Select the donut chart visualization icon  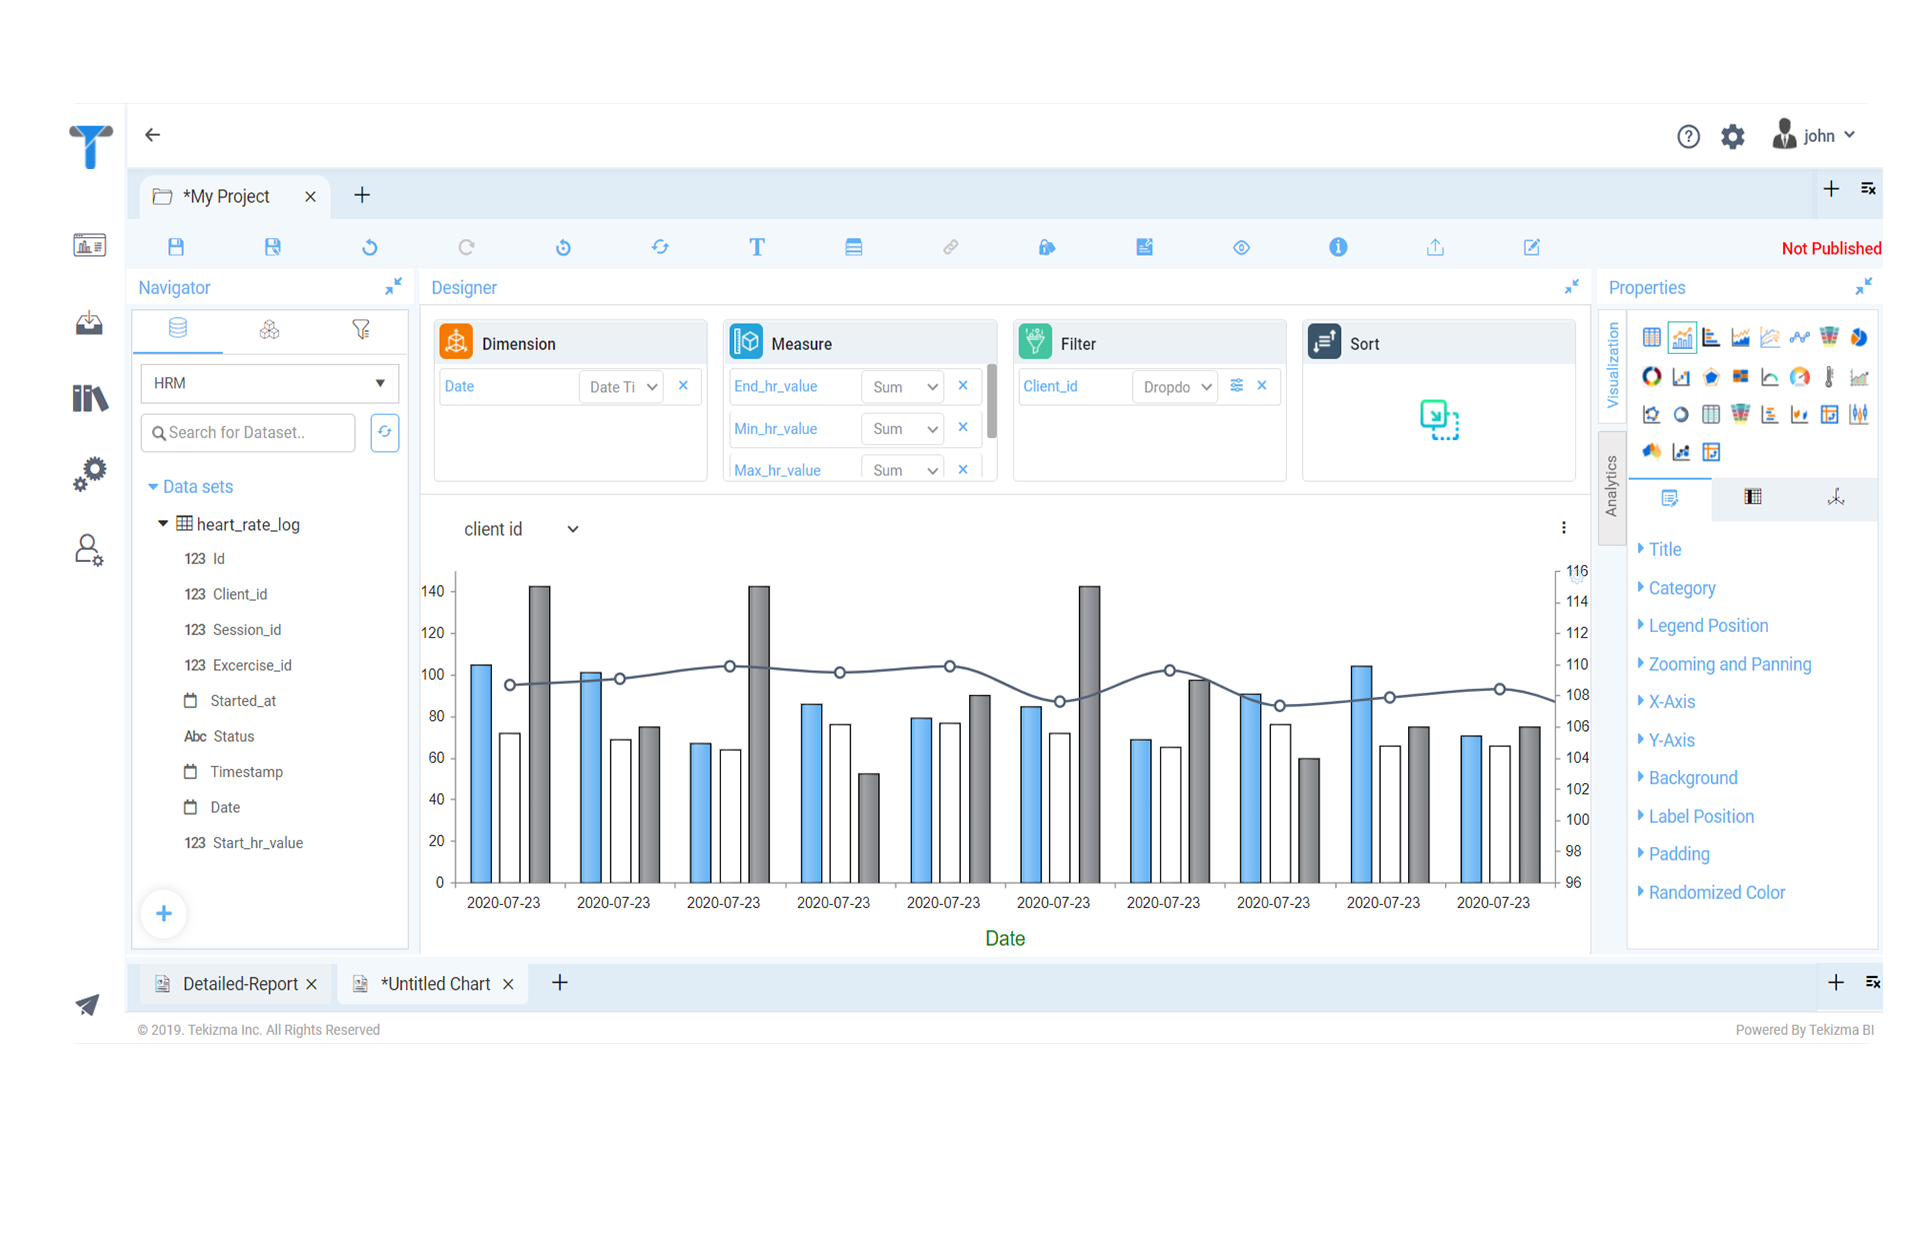[x=1652, y=377]
